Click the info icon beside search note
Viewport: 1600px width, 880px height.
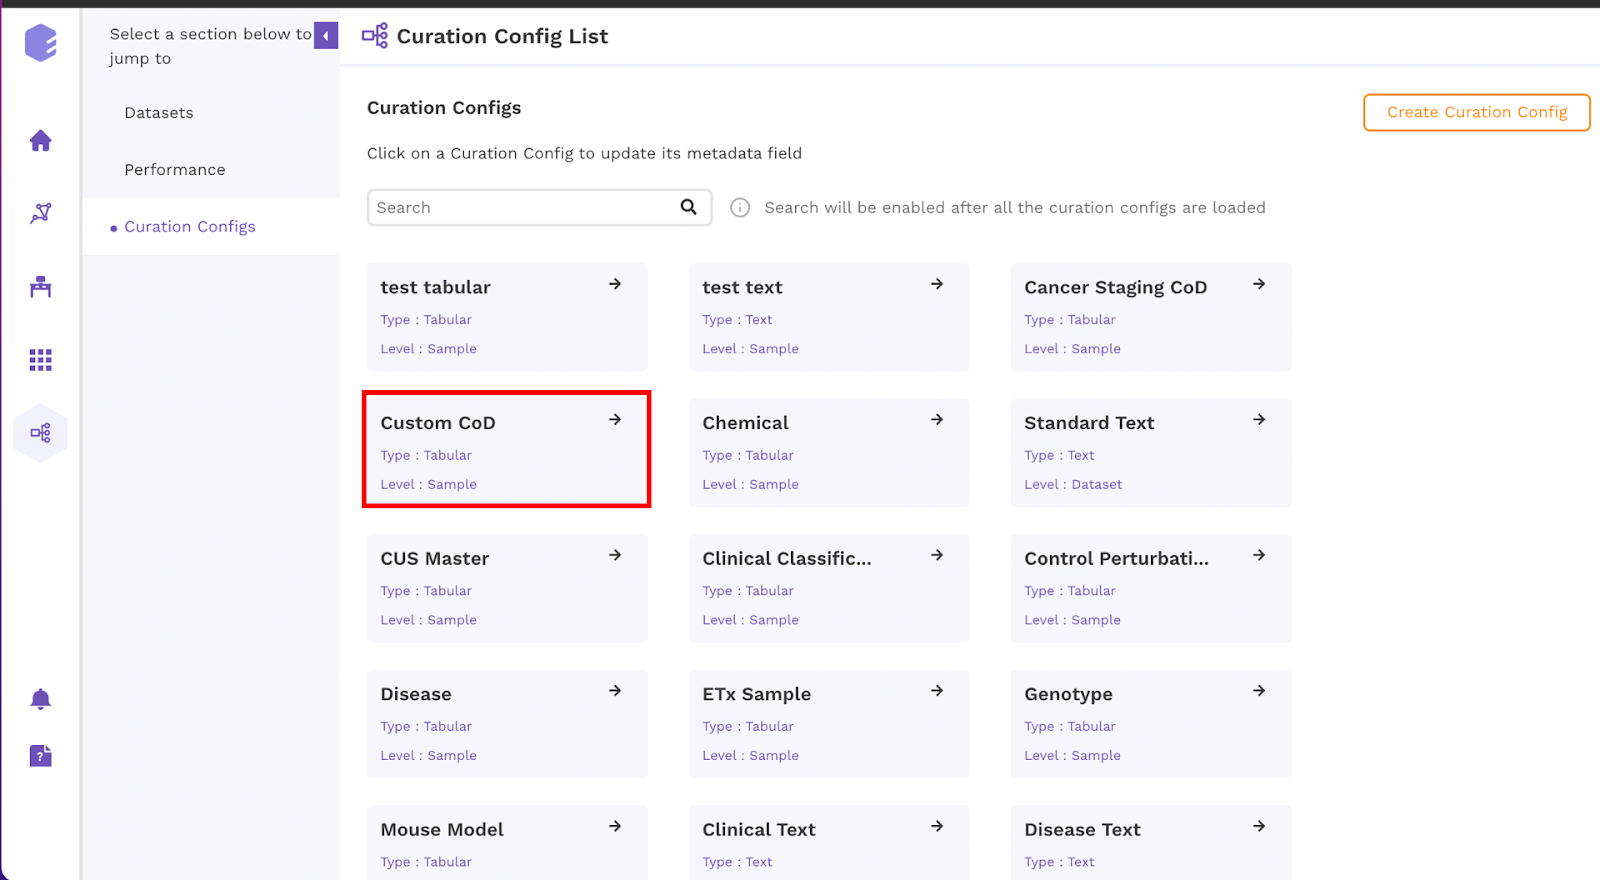point(740,207)
